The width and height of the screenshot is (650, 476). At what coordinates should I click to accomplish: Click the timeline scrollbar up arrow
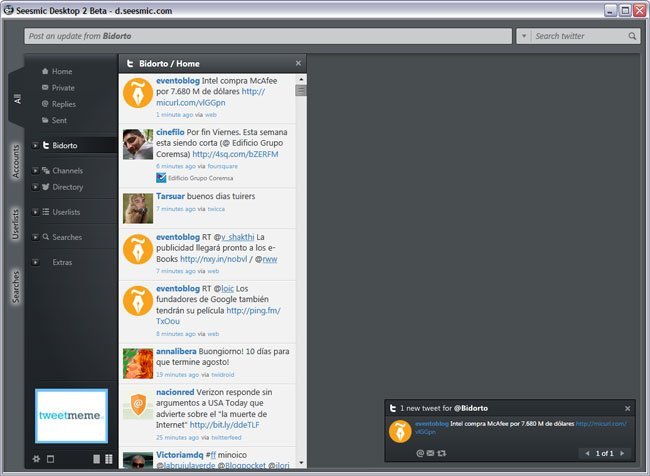pyautogui.click(x=301, y=79)
